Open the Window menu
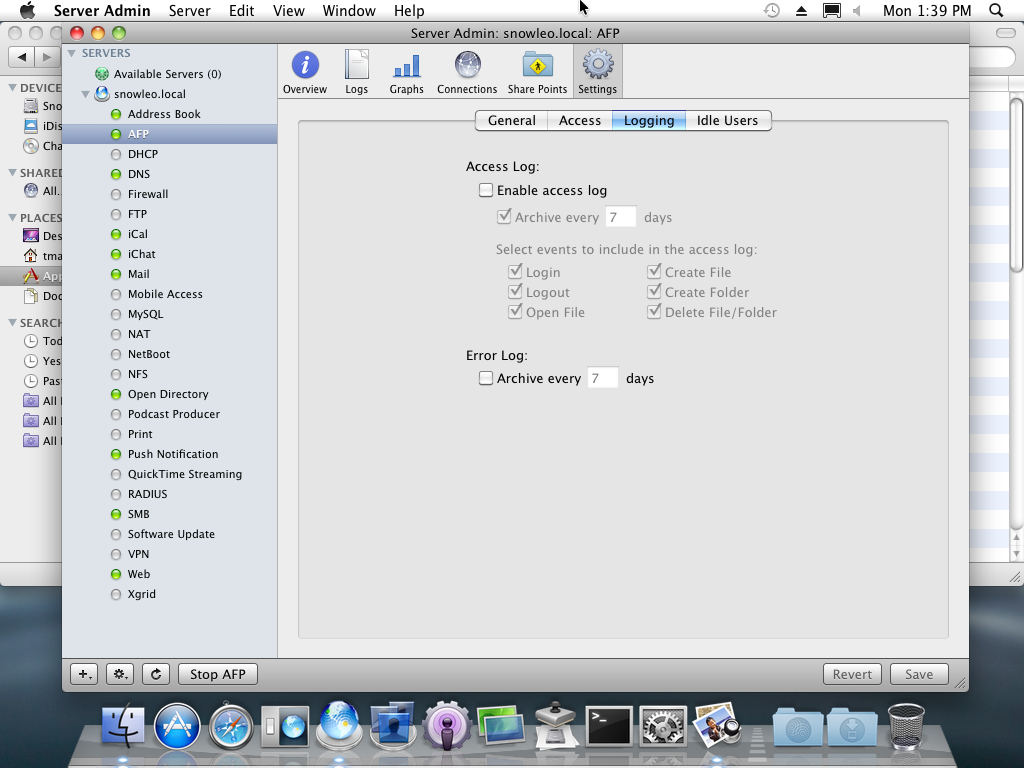The height and width of the screenshot is (768, 1024). click(x=349, y=10)
